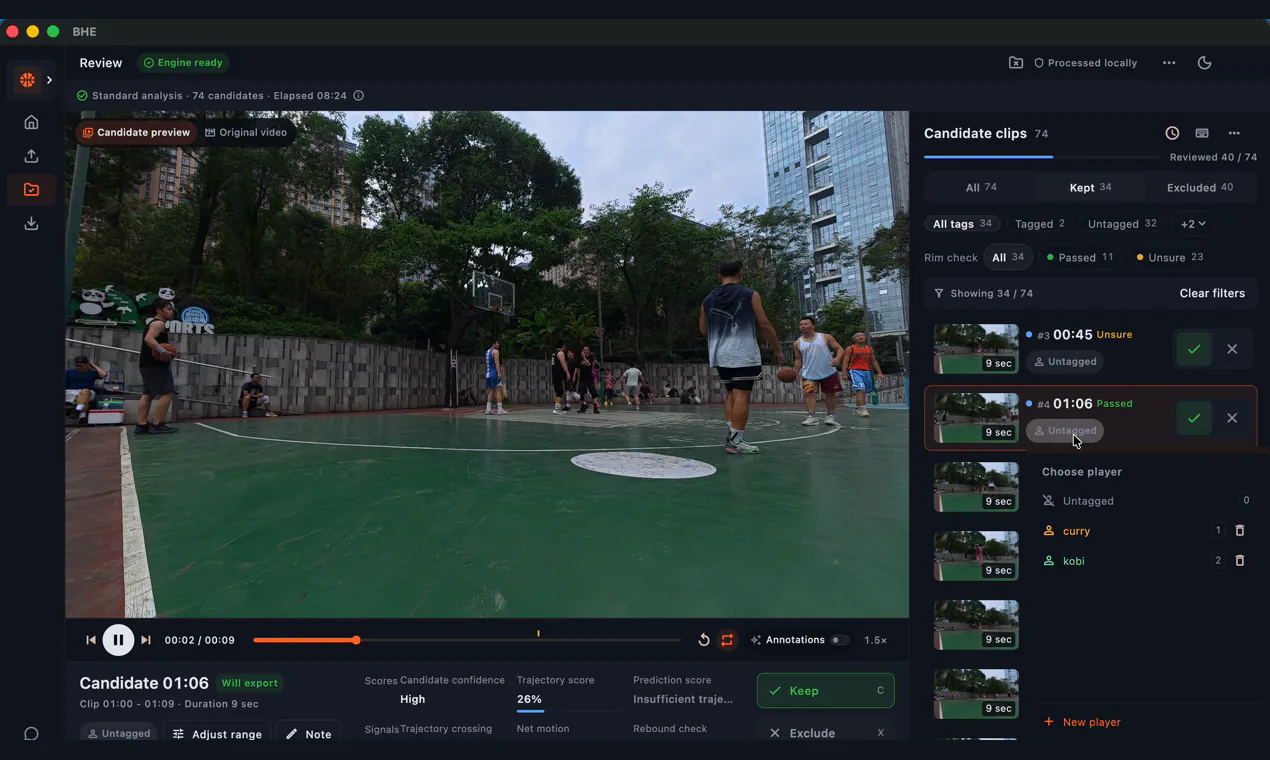Toggle Untagged player dropdown on clip 01:06
Screen dimensions: 1270x760
pos(1065,430)
